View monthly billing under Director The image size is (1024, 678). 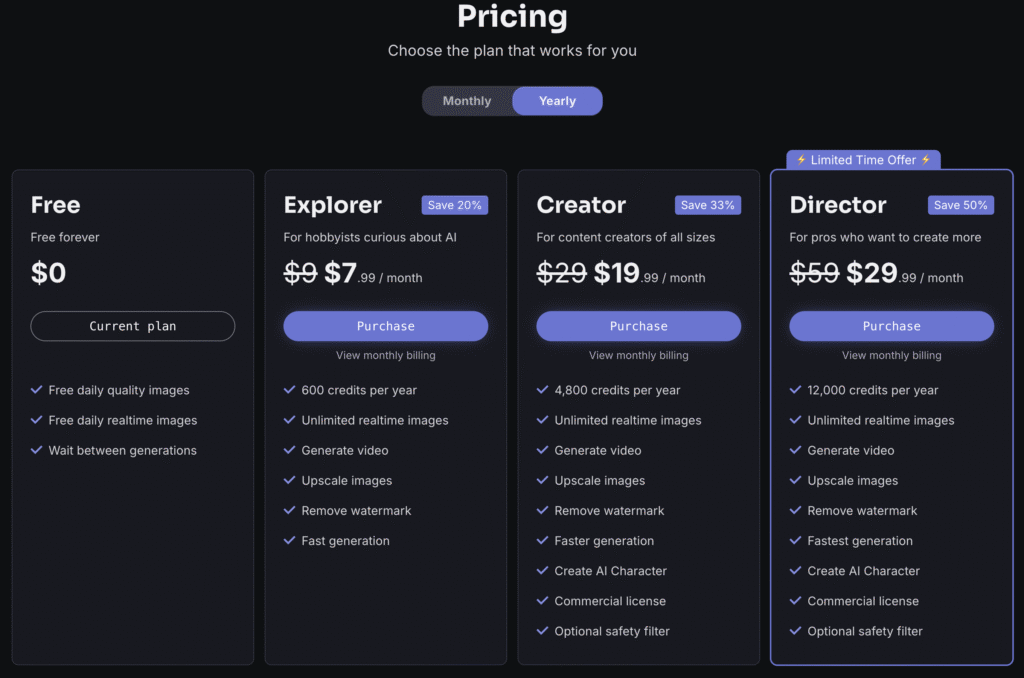coord(891,355)
